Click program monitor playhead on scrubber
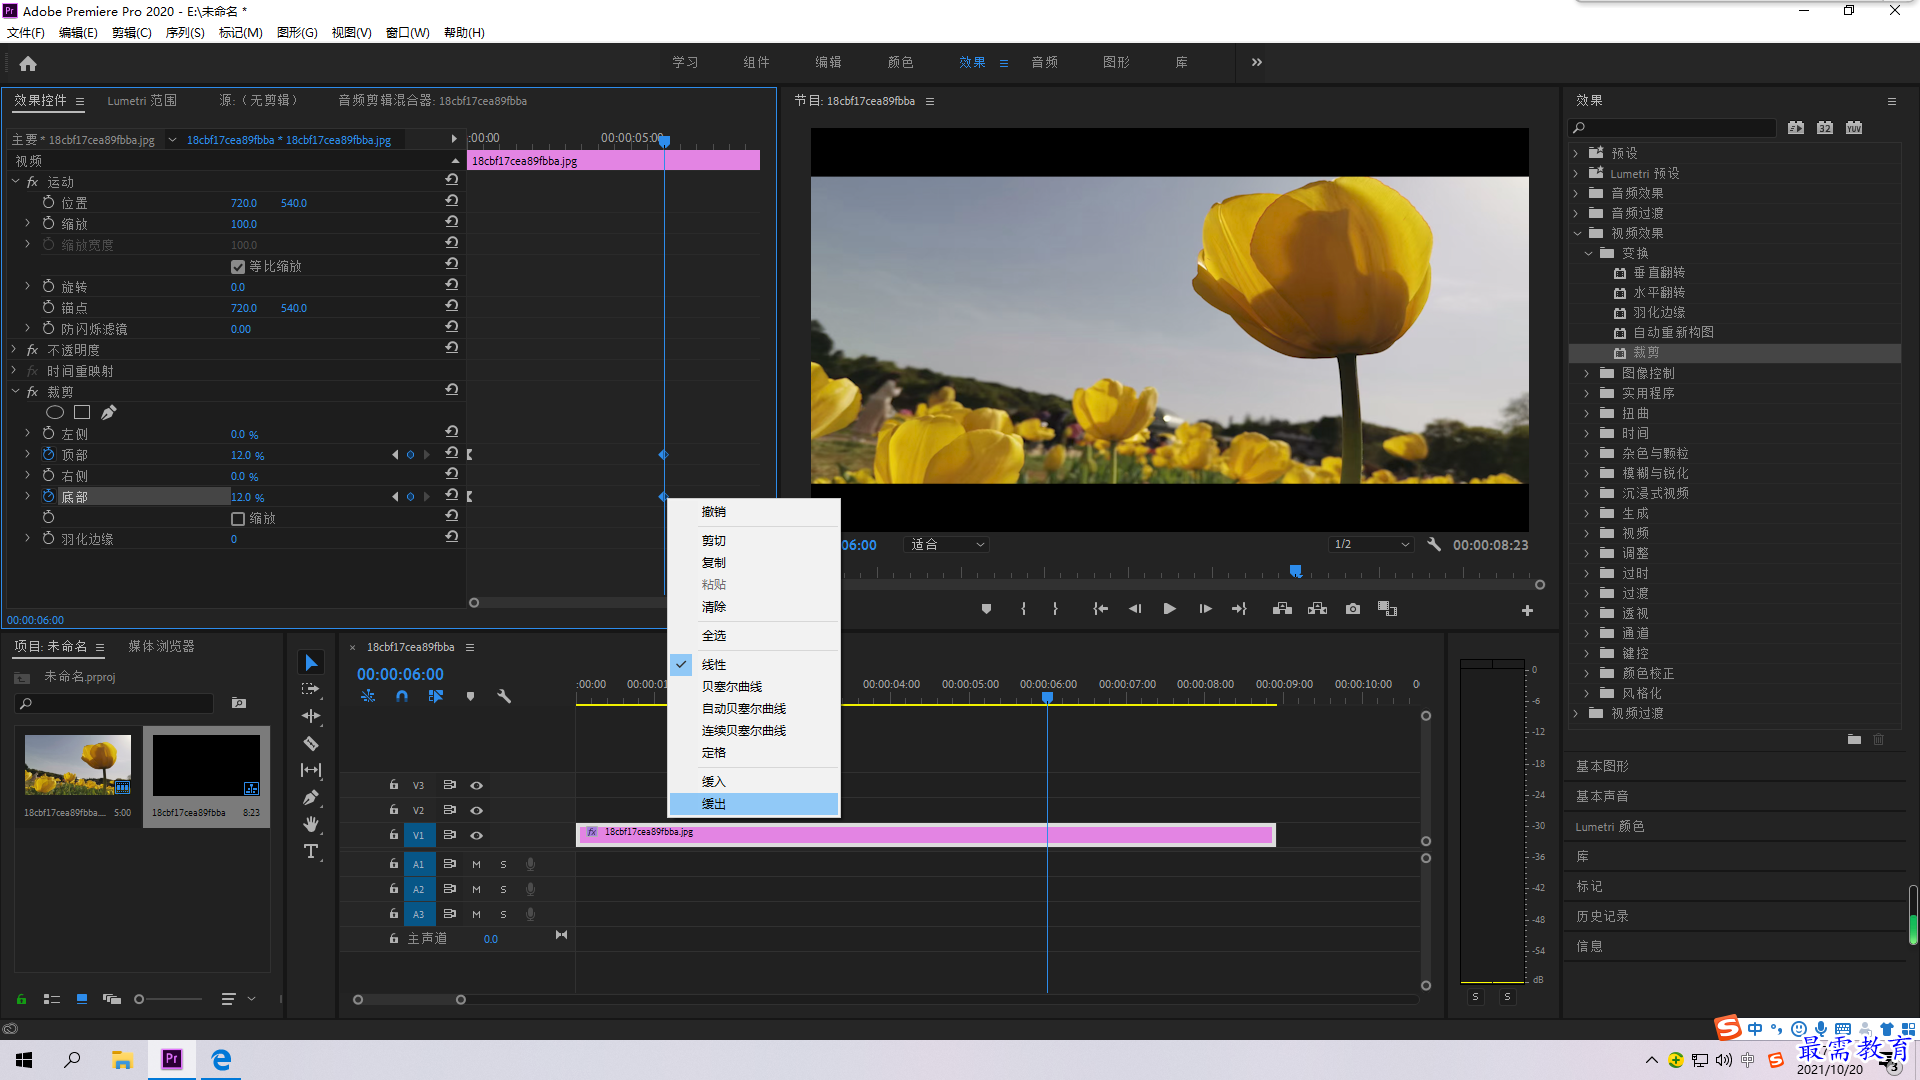The width and height of the screenshot is (1920, 1080). (x=1296, y=571)
